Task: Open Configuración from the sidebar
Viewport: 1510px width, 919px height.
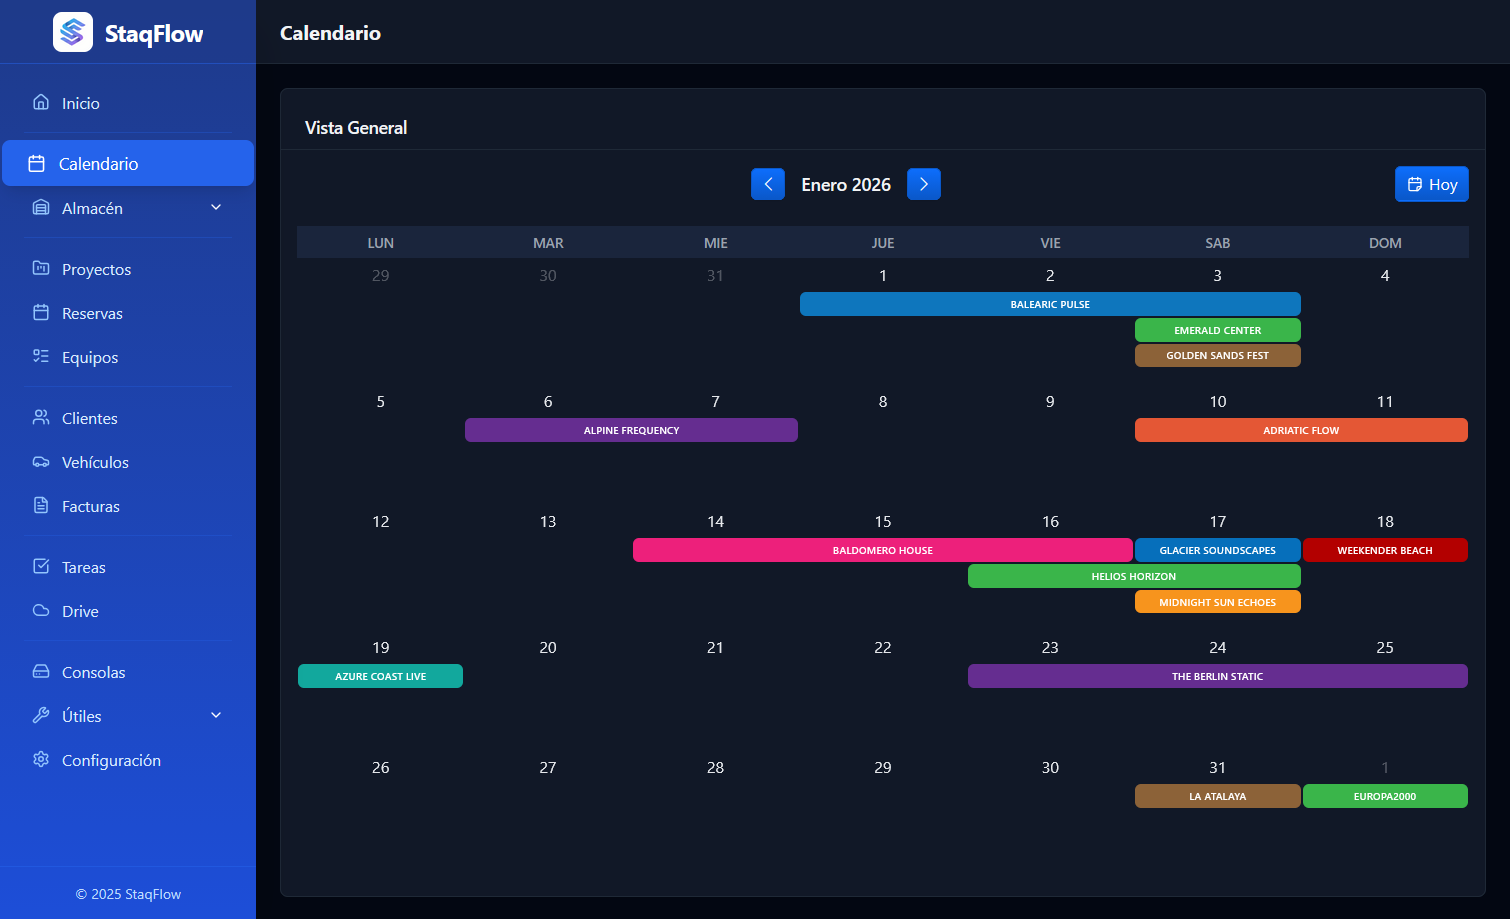Action: pyautogui.click(x=111, y=760)
